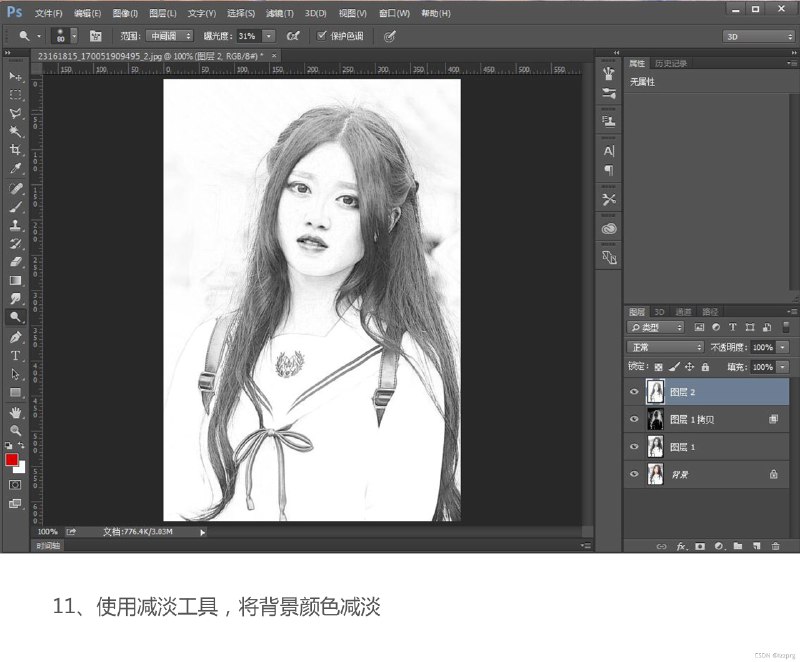Image resolution: width=800 pixels, height=662 pixels.
Task: Select the Horizontal Type tool
Action: tap(15, 354)
